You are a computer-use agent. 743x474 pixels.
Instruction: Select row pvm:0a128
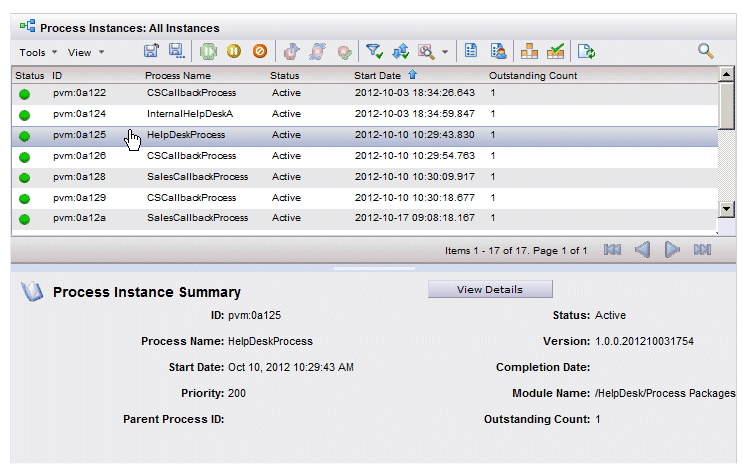click(364, 177)
